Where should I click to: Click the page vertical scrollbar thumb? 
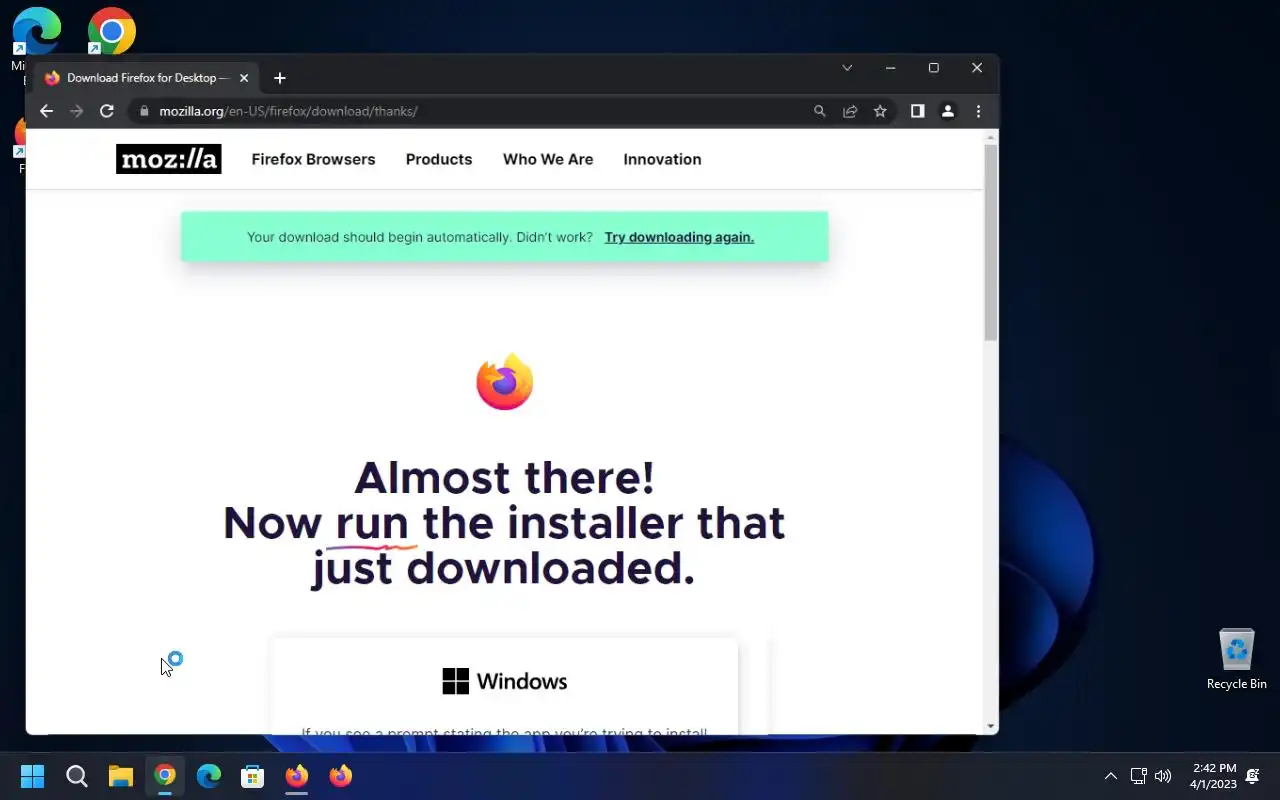coord(991,242)
